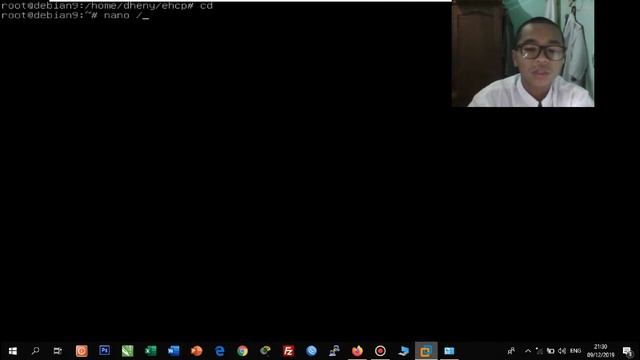Screen dimensions: 640x360
Task: Open the blue computer app icon in taskbar
Action: (x=403, y=351)
